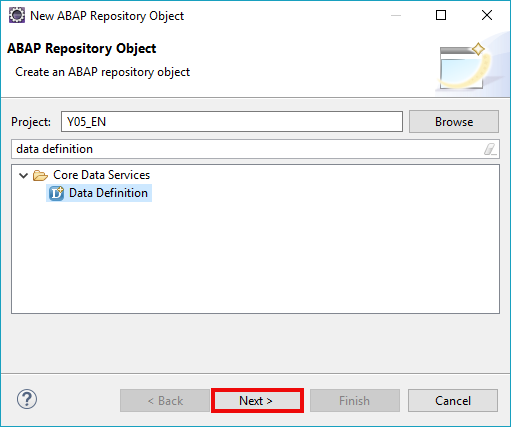
Task: Click the Eclipse icon in title bar
Action: point(17,15)
